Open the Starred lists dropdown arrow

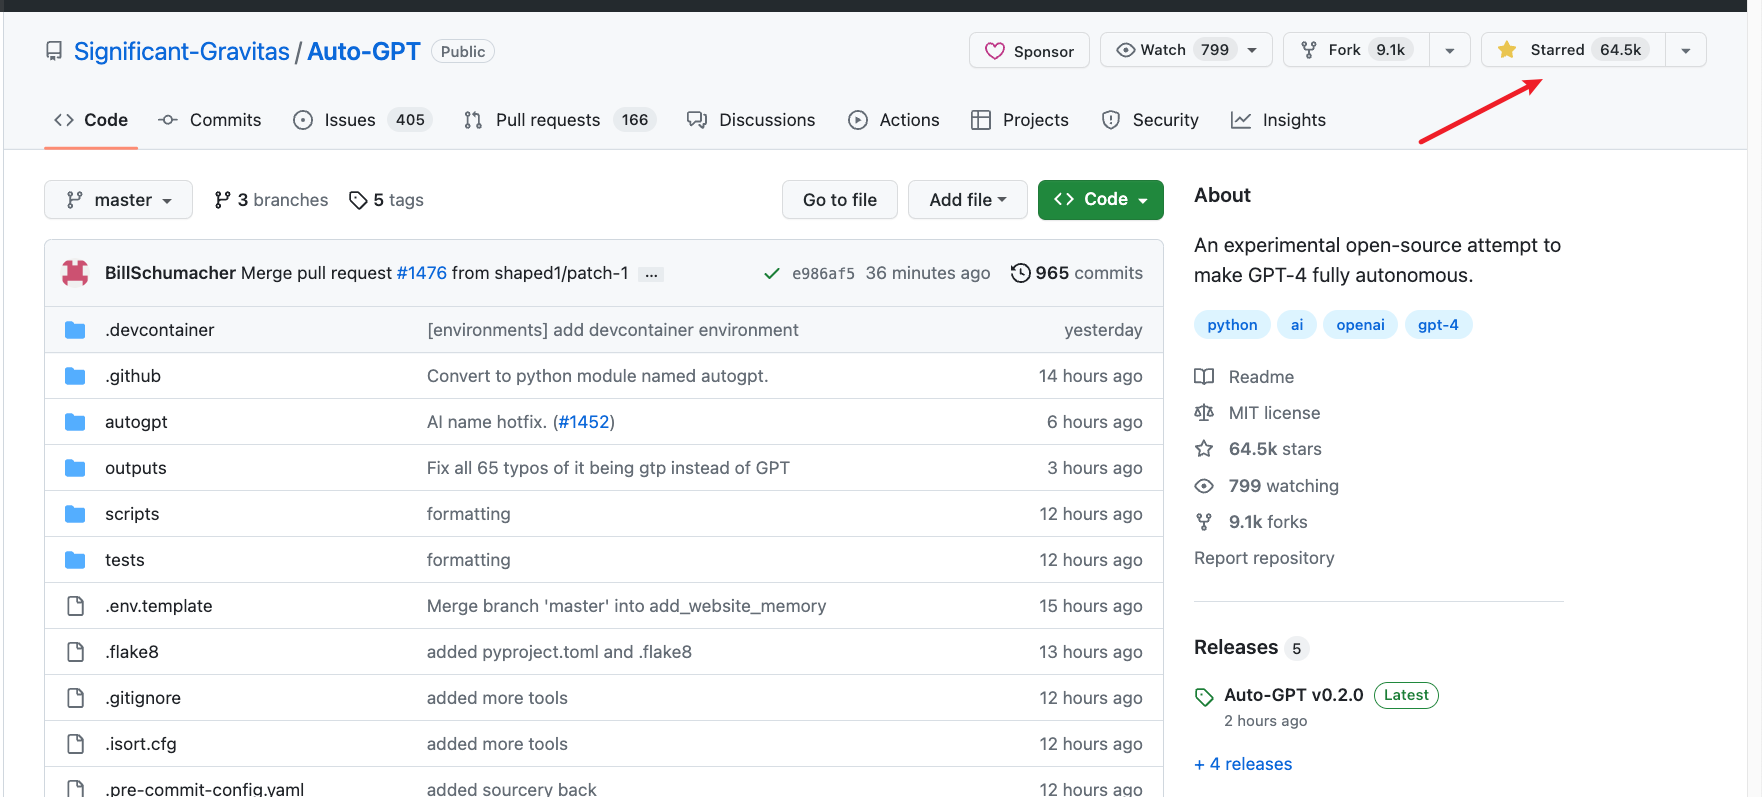[x=1686, y=50]
